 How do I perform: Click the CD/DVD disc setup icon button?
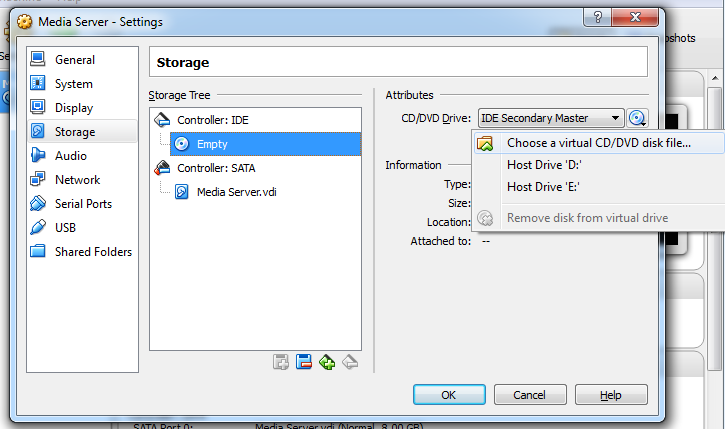point(638,118)
